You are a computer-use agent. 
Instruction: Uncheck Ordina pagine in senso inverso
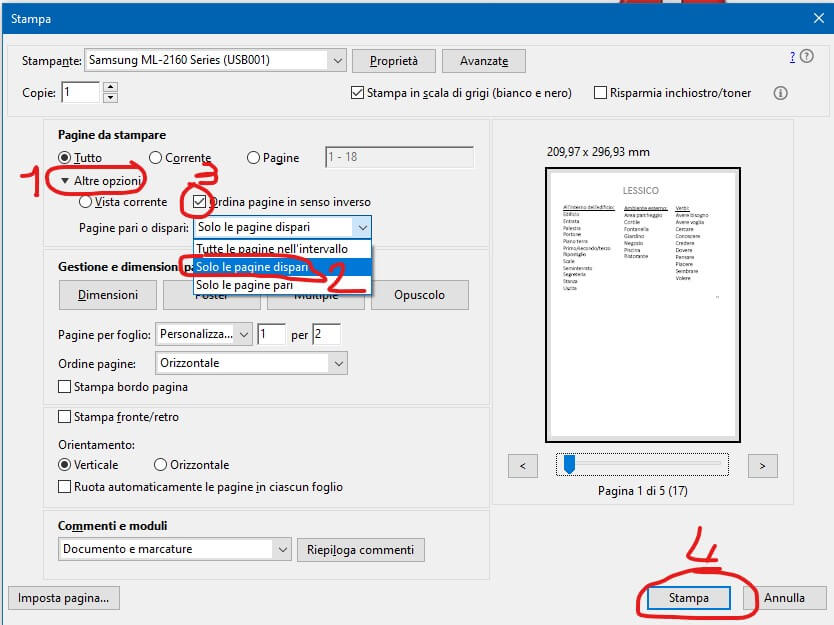pos(200,202)
